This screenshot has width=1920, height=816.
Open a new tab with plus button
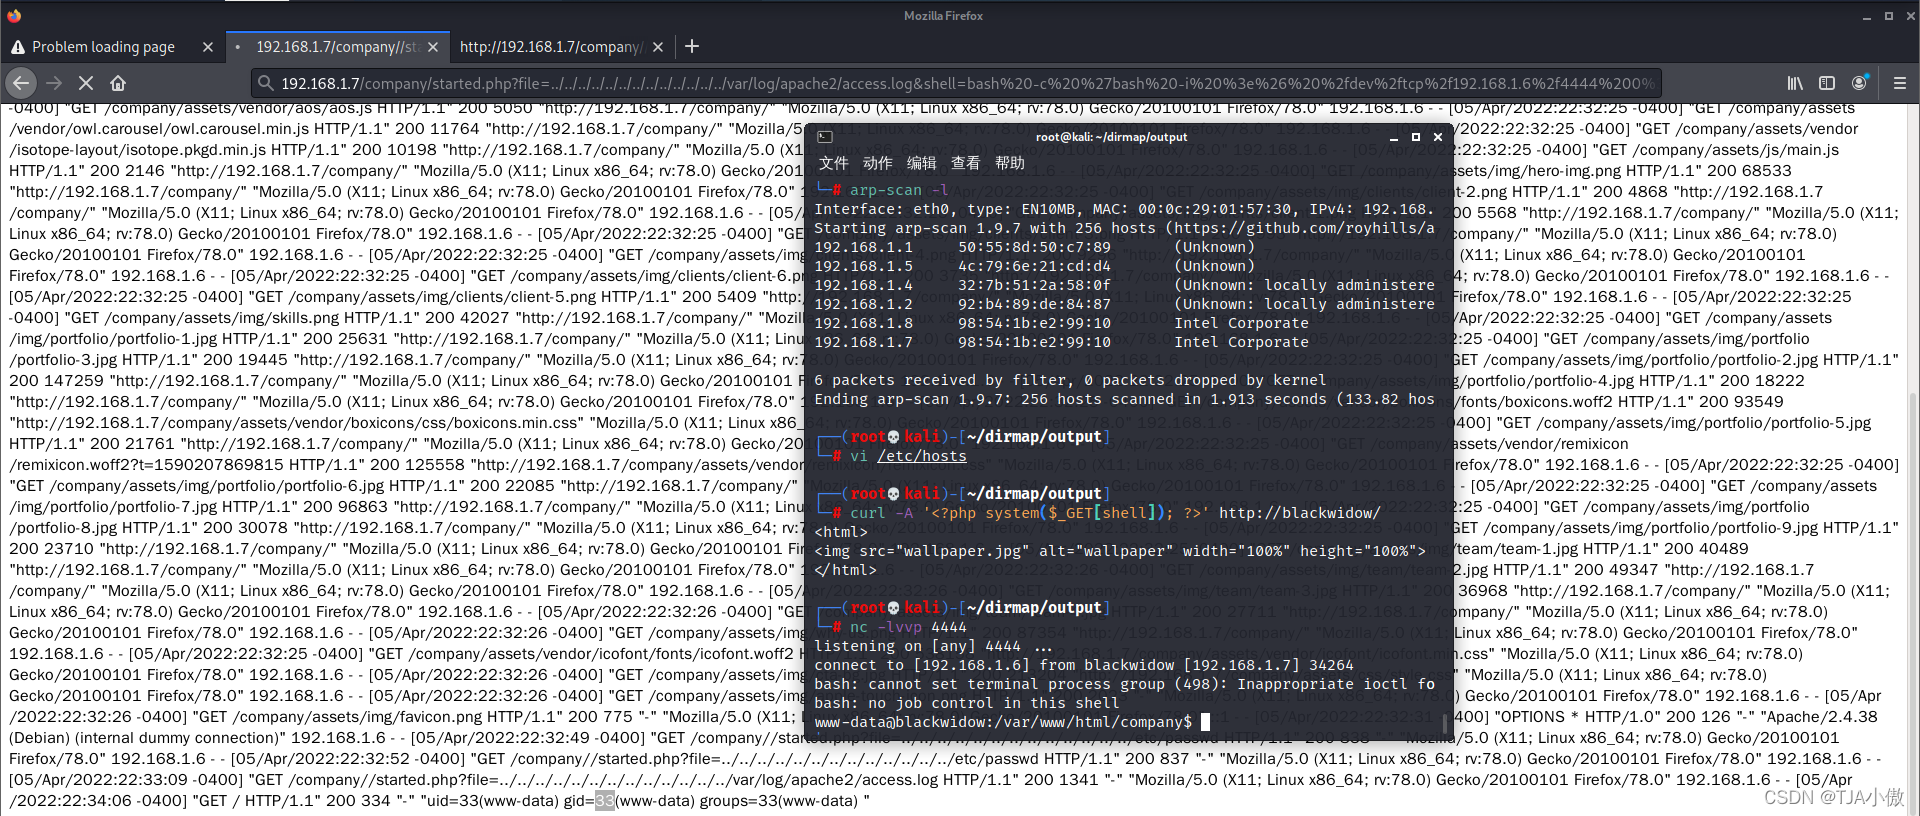(692, 46)
